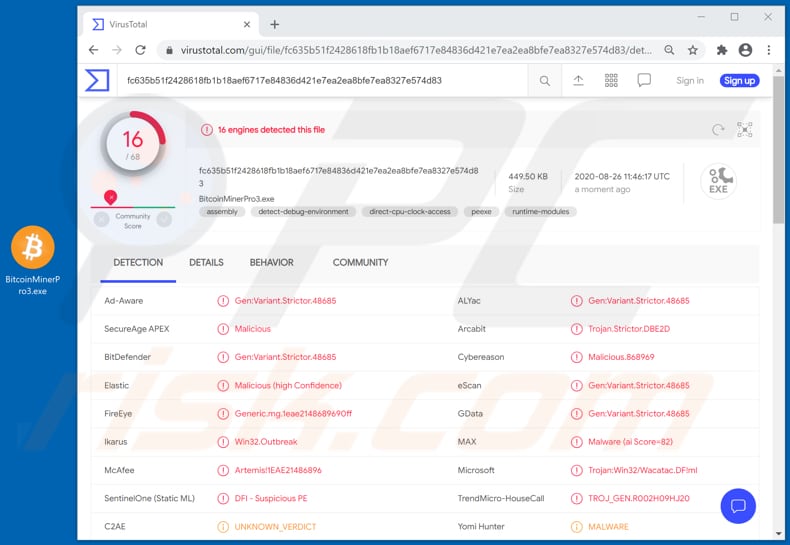
Task: Click the 449.50 KB size value
Action: 528,176
